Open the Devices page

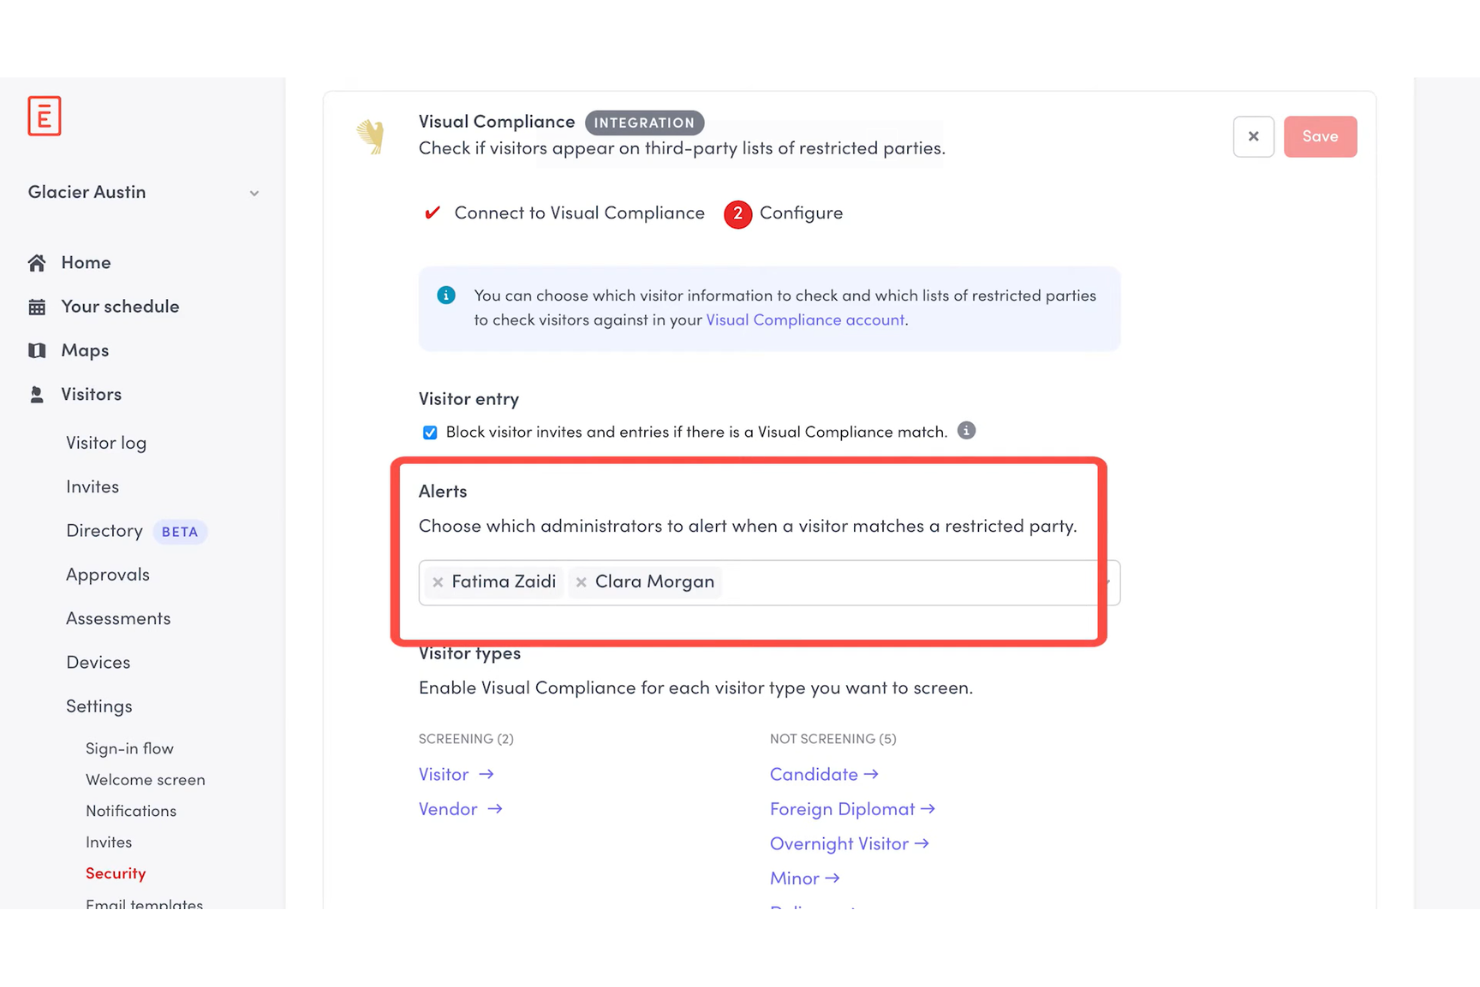(98, 663)
